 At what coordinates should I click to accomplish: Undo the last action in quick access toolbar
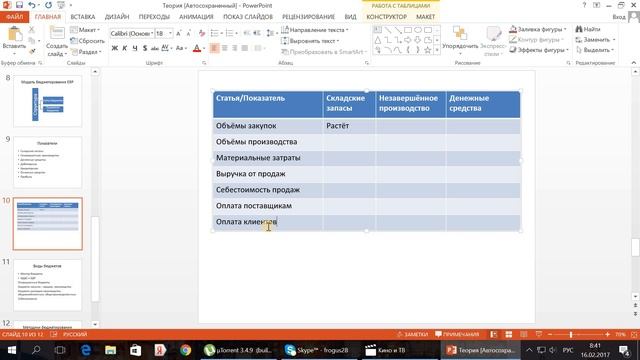32,5
